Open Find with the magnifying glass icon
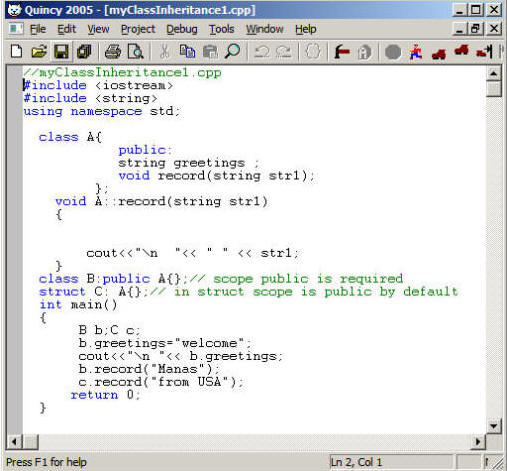Viewport: 507px width, 471px height. (232, 52)
